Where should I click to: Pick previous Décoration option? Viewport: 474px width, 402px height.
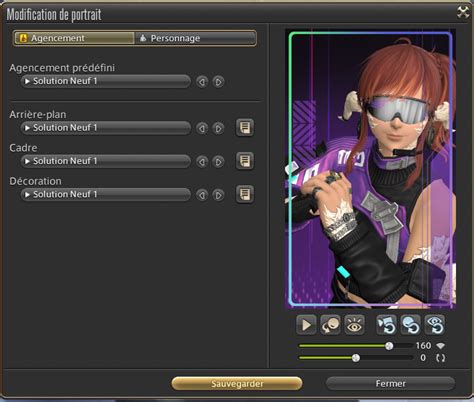coord(202,195)
